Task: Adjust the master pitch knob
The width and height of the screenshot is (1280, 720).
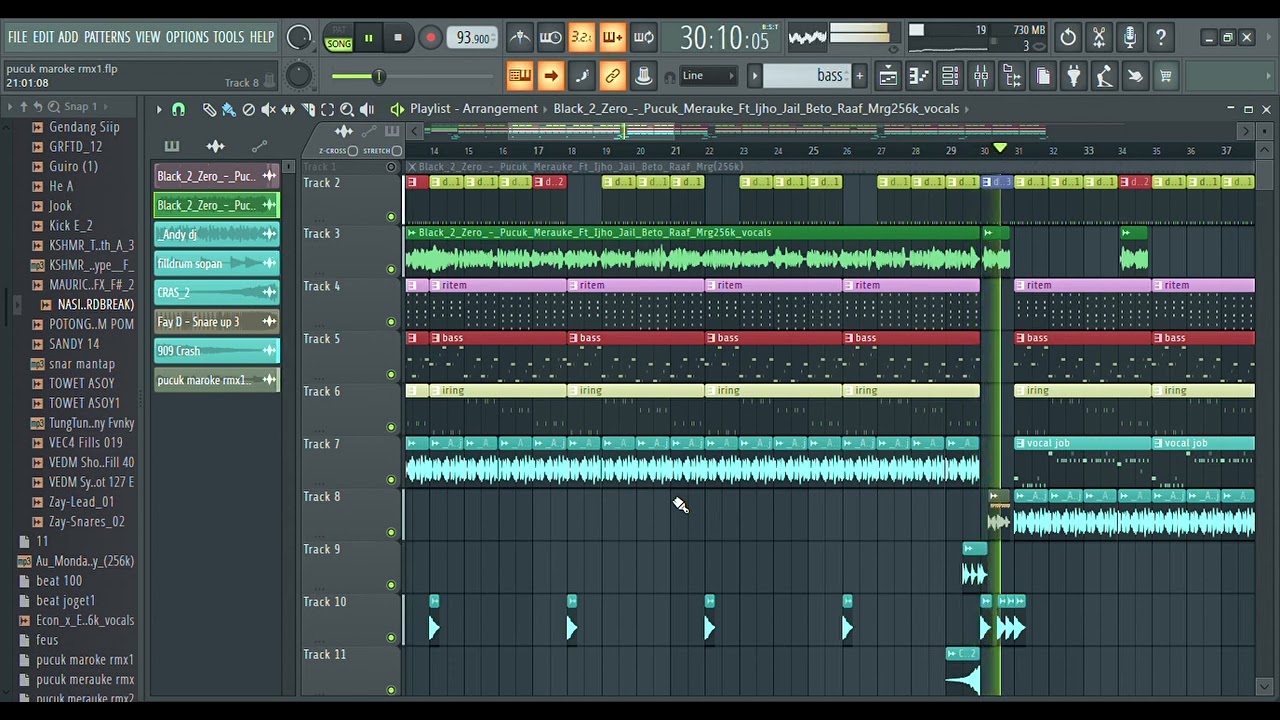Action: (x=298, y=76)
